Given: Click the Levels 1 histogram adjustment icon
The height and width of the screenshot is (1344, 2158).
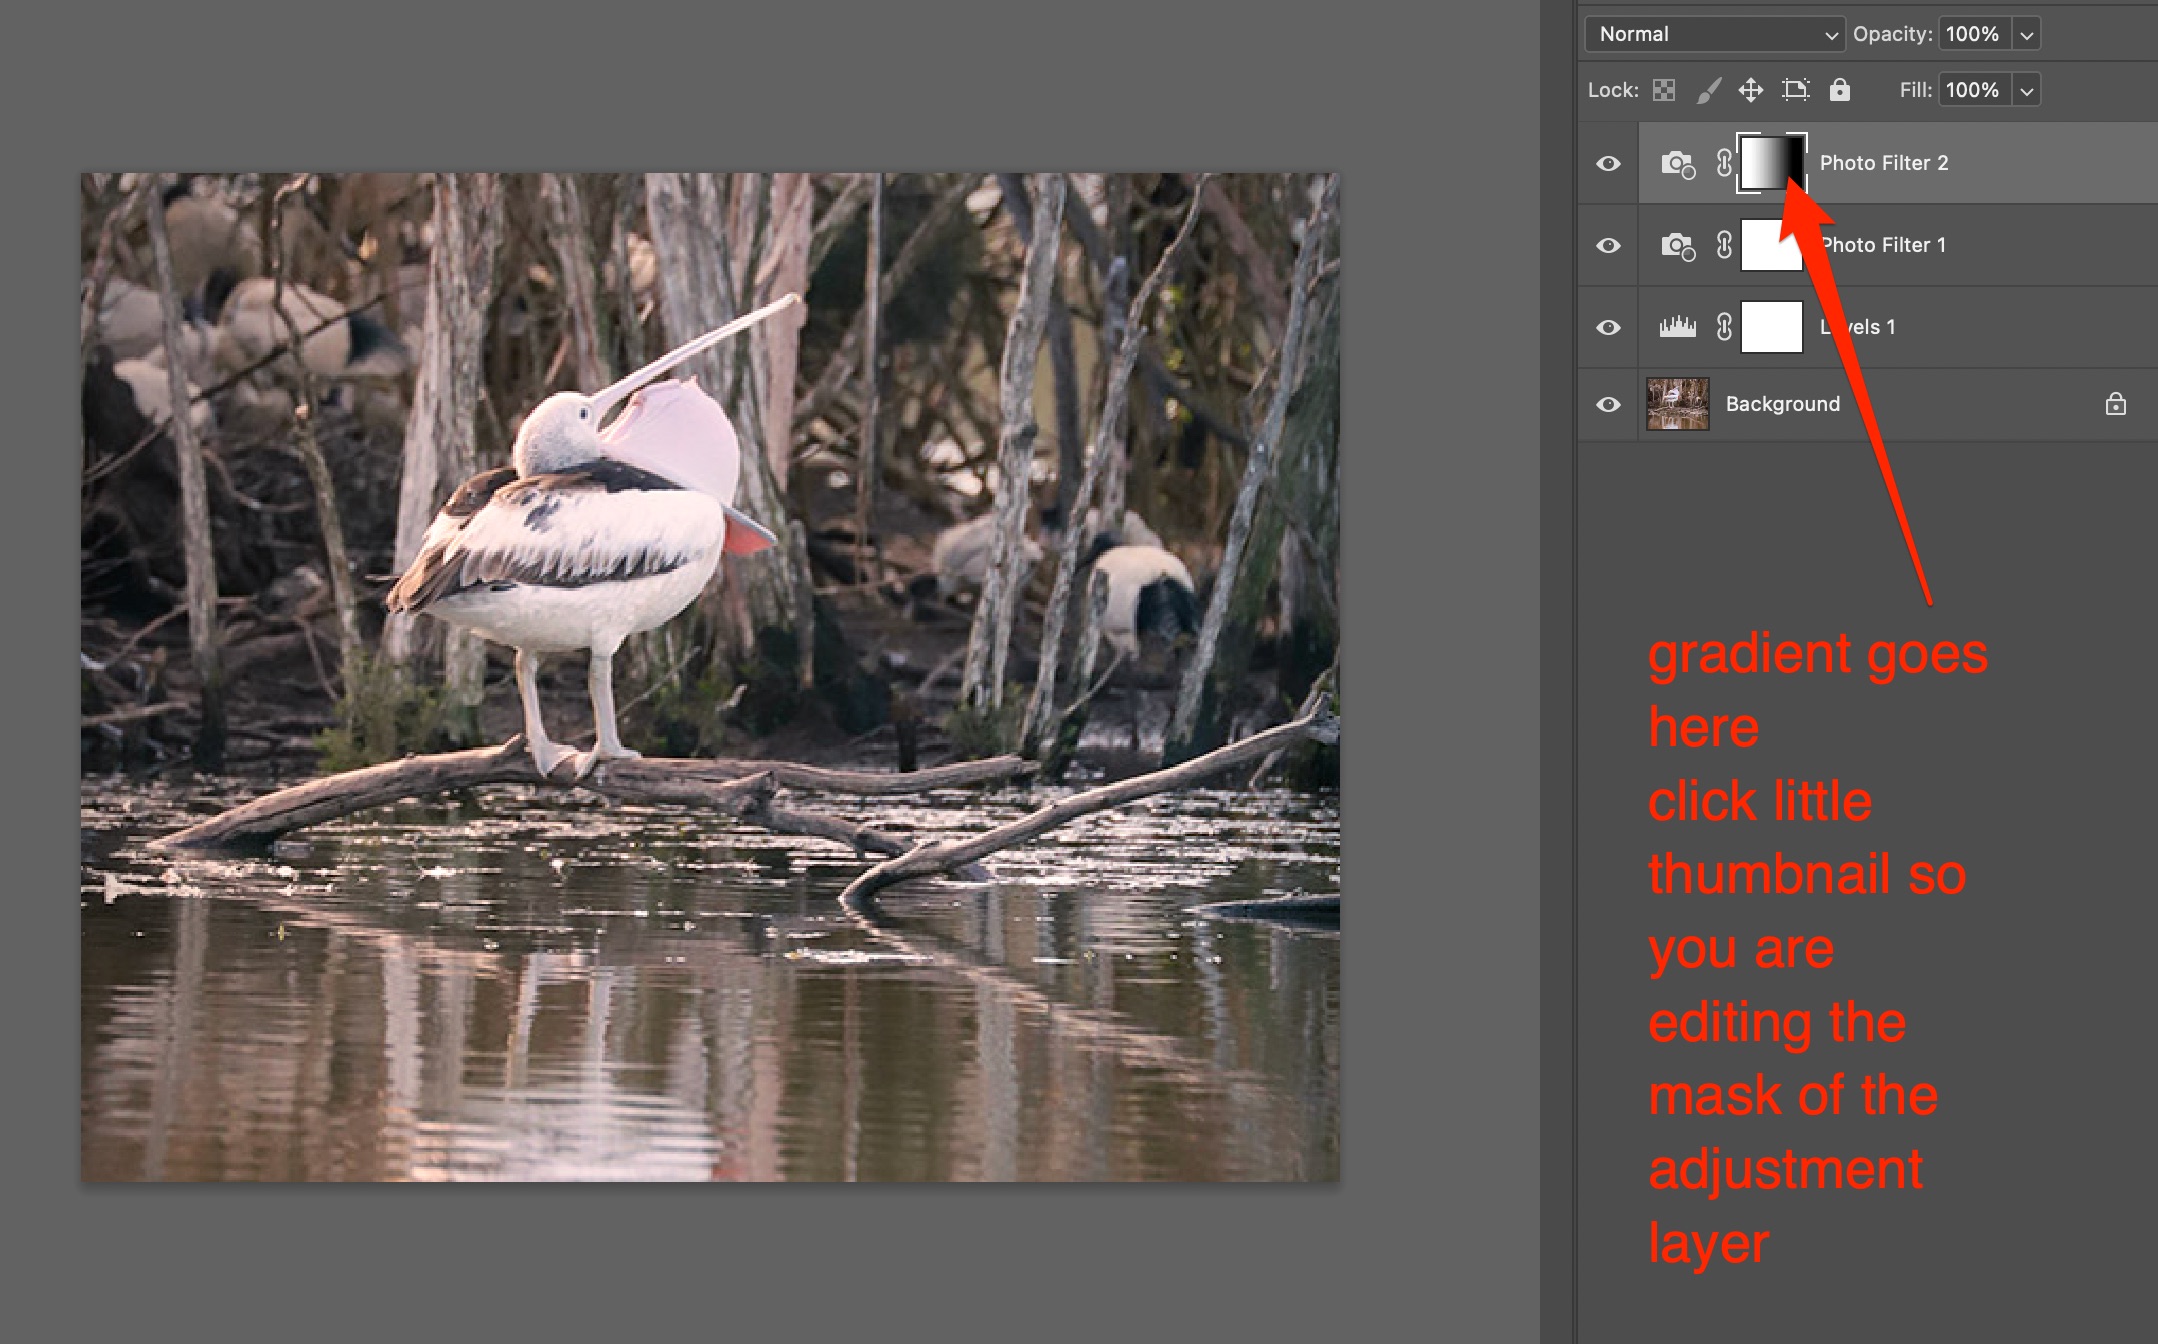Looking at the screenshot, I should [1677, 327].
